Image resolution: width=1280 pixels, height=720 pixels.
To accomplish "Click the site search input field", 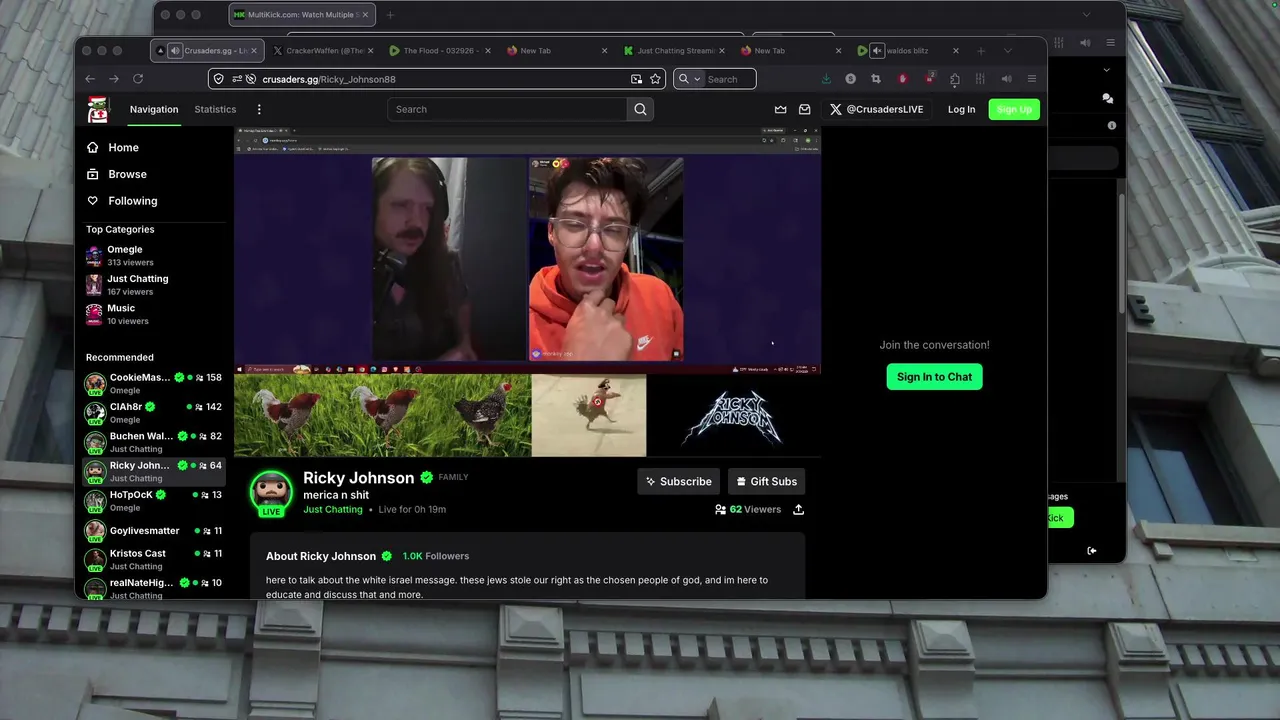I will pos(507,109).
